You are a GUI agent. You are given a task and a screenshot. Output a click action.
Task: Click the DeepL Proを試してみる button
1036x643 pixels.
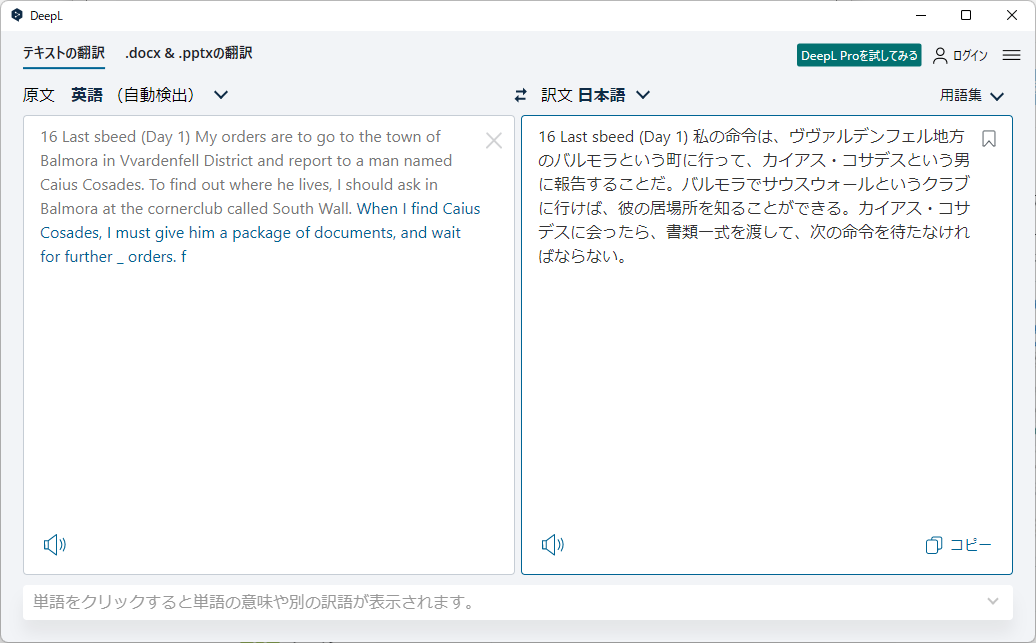[x=859, y=56]
